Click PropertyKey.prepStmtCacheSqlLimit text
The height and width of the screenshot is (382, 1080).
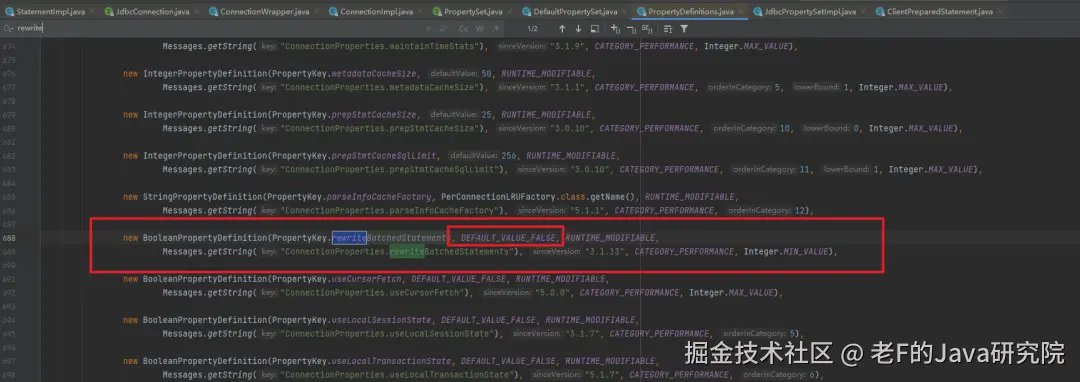point(354,156)
